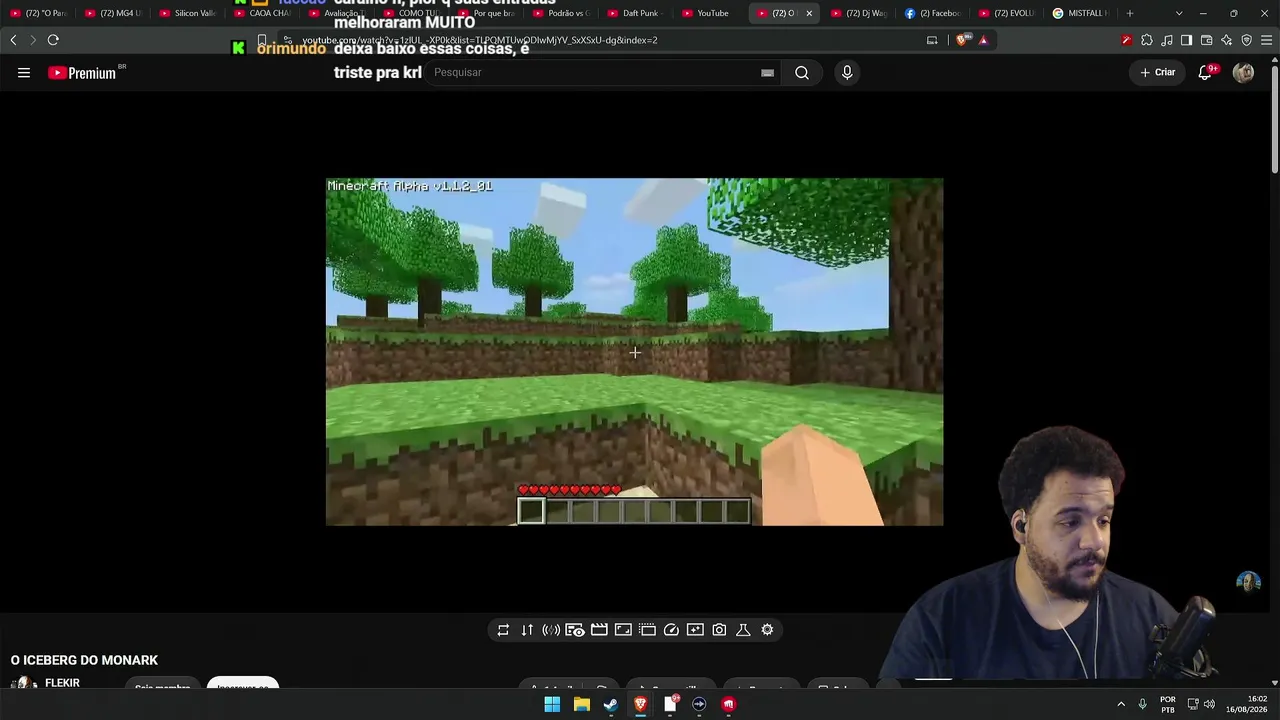Screen dimensions: 1280x720
Task: Open the browser extensions puzzle icon
Action: (1147, 40)
